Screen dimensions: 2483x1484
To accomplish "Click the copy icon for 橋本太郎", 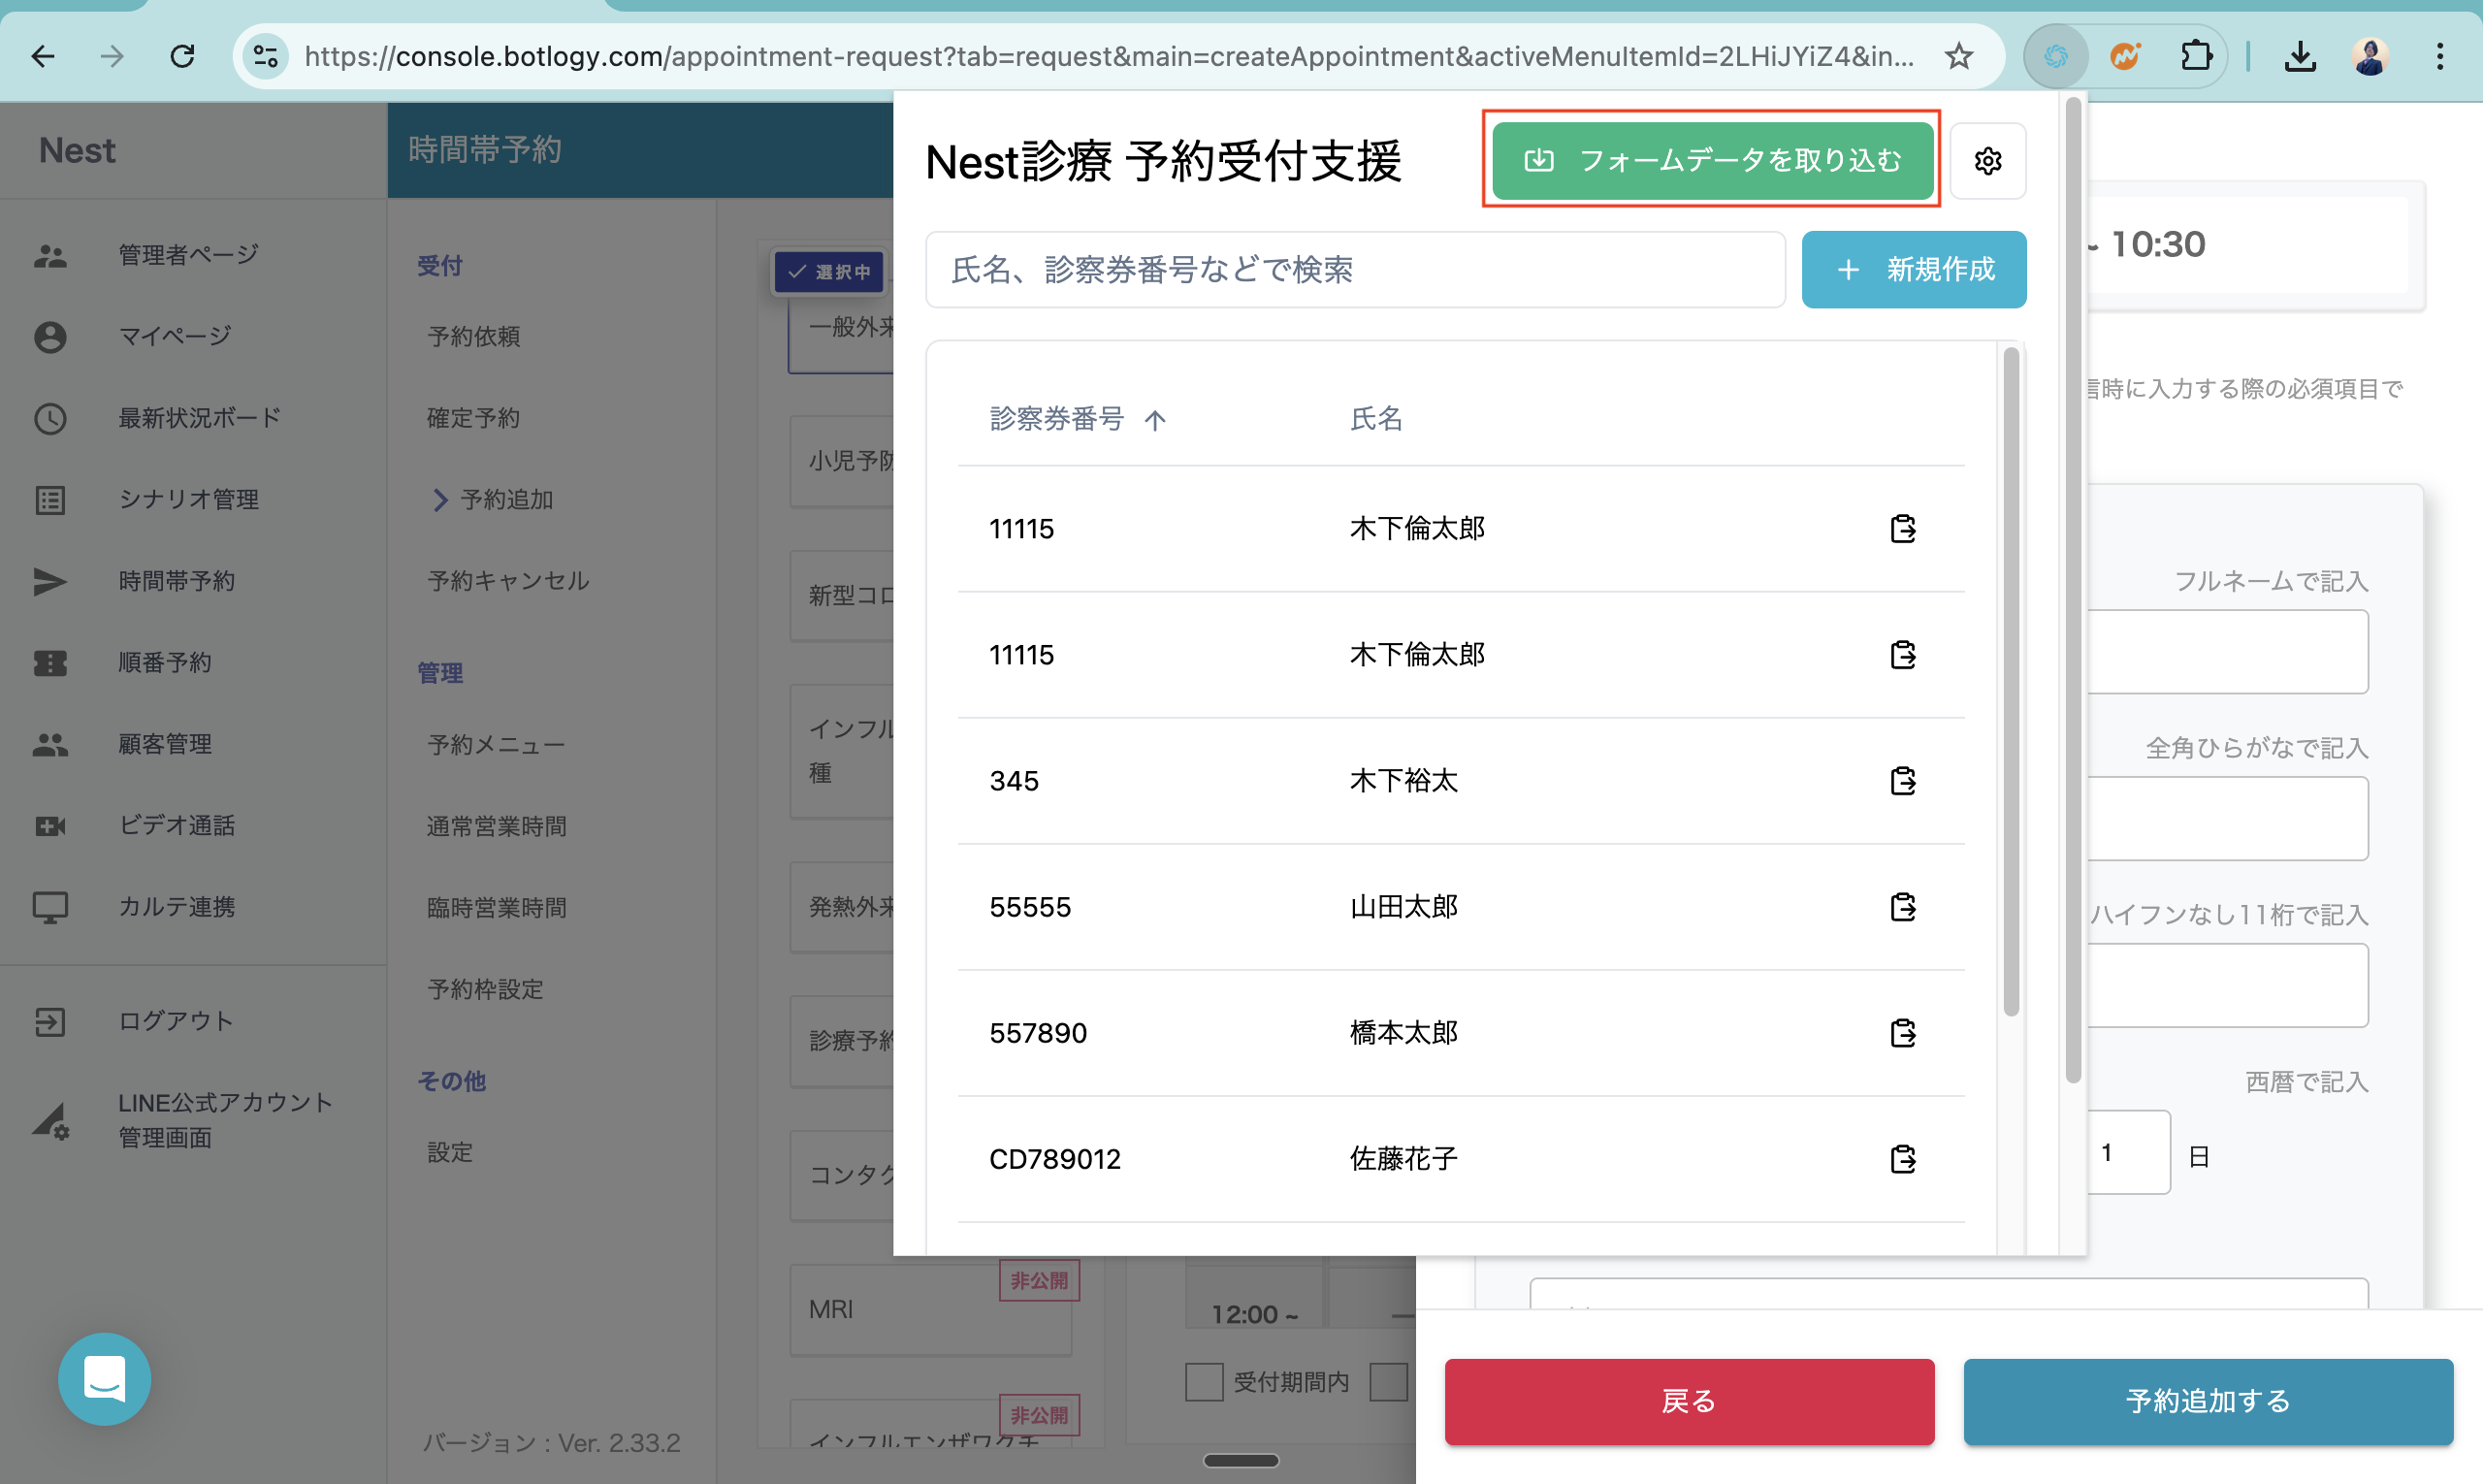I will (x=1902, y=1032).
